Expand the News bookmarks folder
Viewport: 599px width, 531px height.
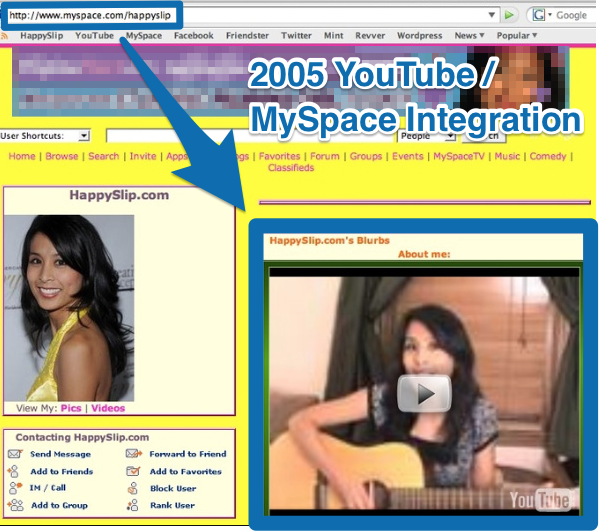469,36
